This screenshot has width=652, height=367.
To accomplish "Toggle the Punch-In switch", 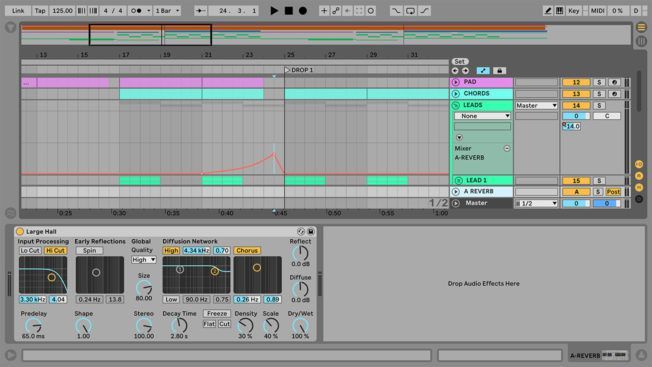I will [396, 11].
